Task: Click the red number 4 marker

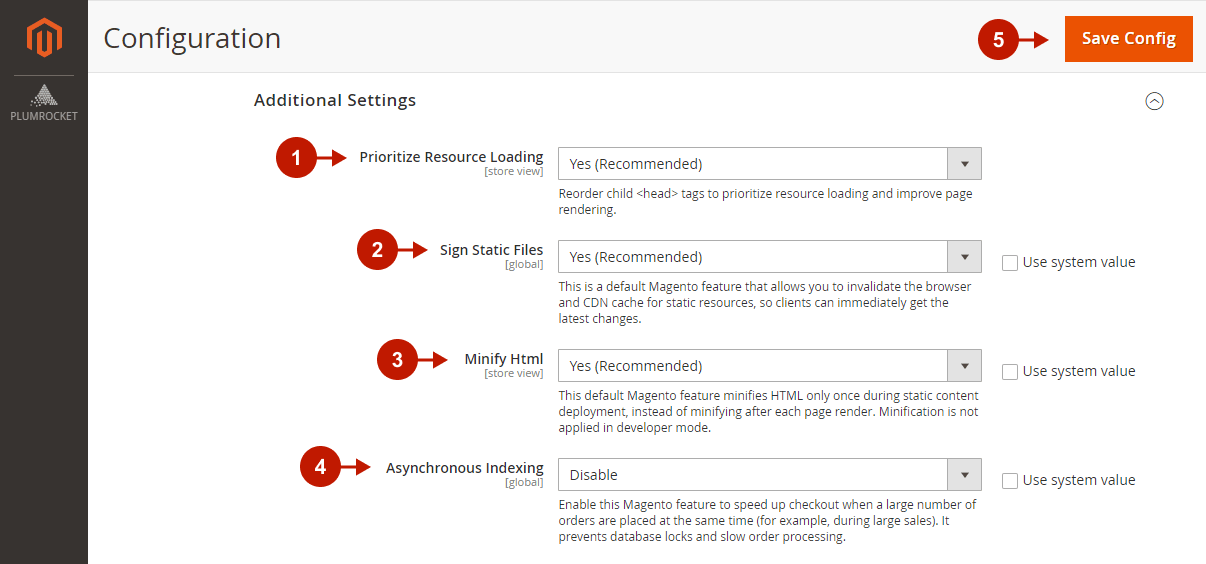Action: [320, 467]
